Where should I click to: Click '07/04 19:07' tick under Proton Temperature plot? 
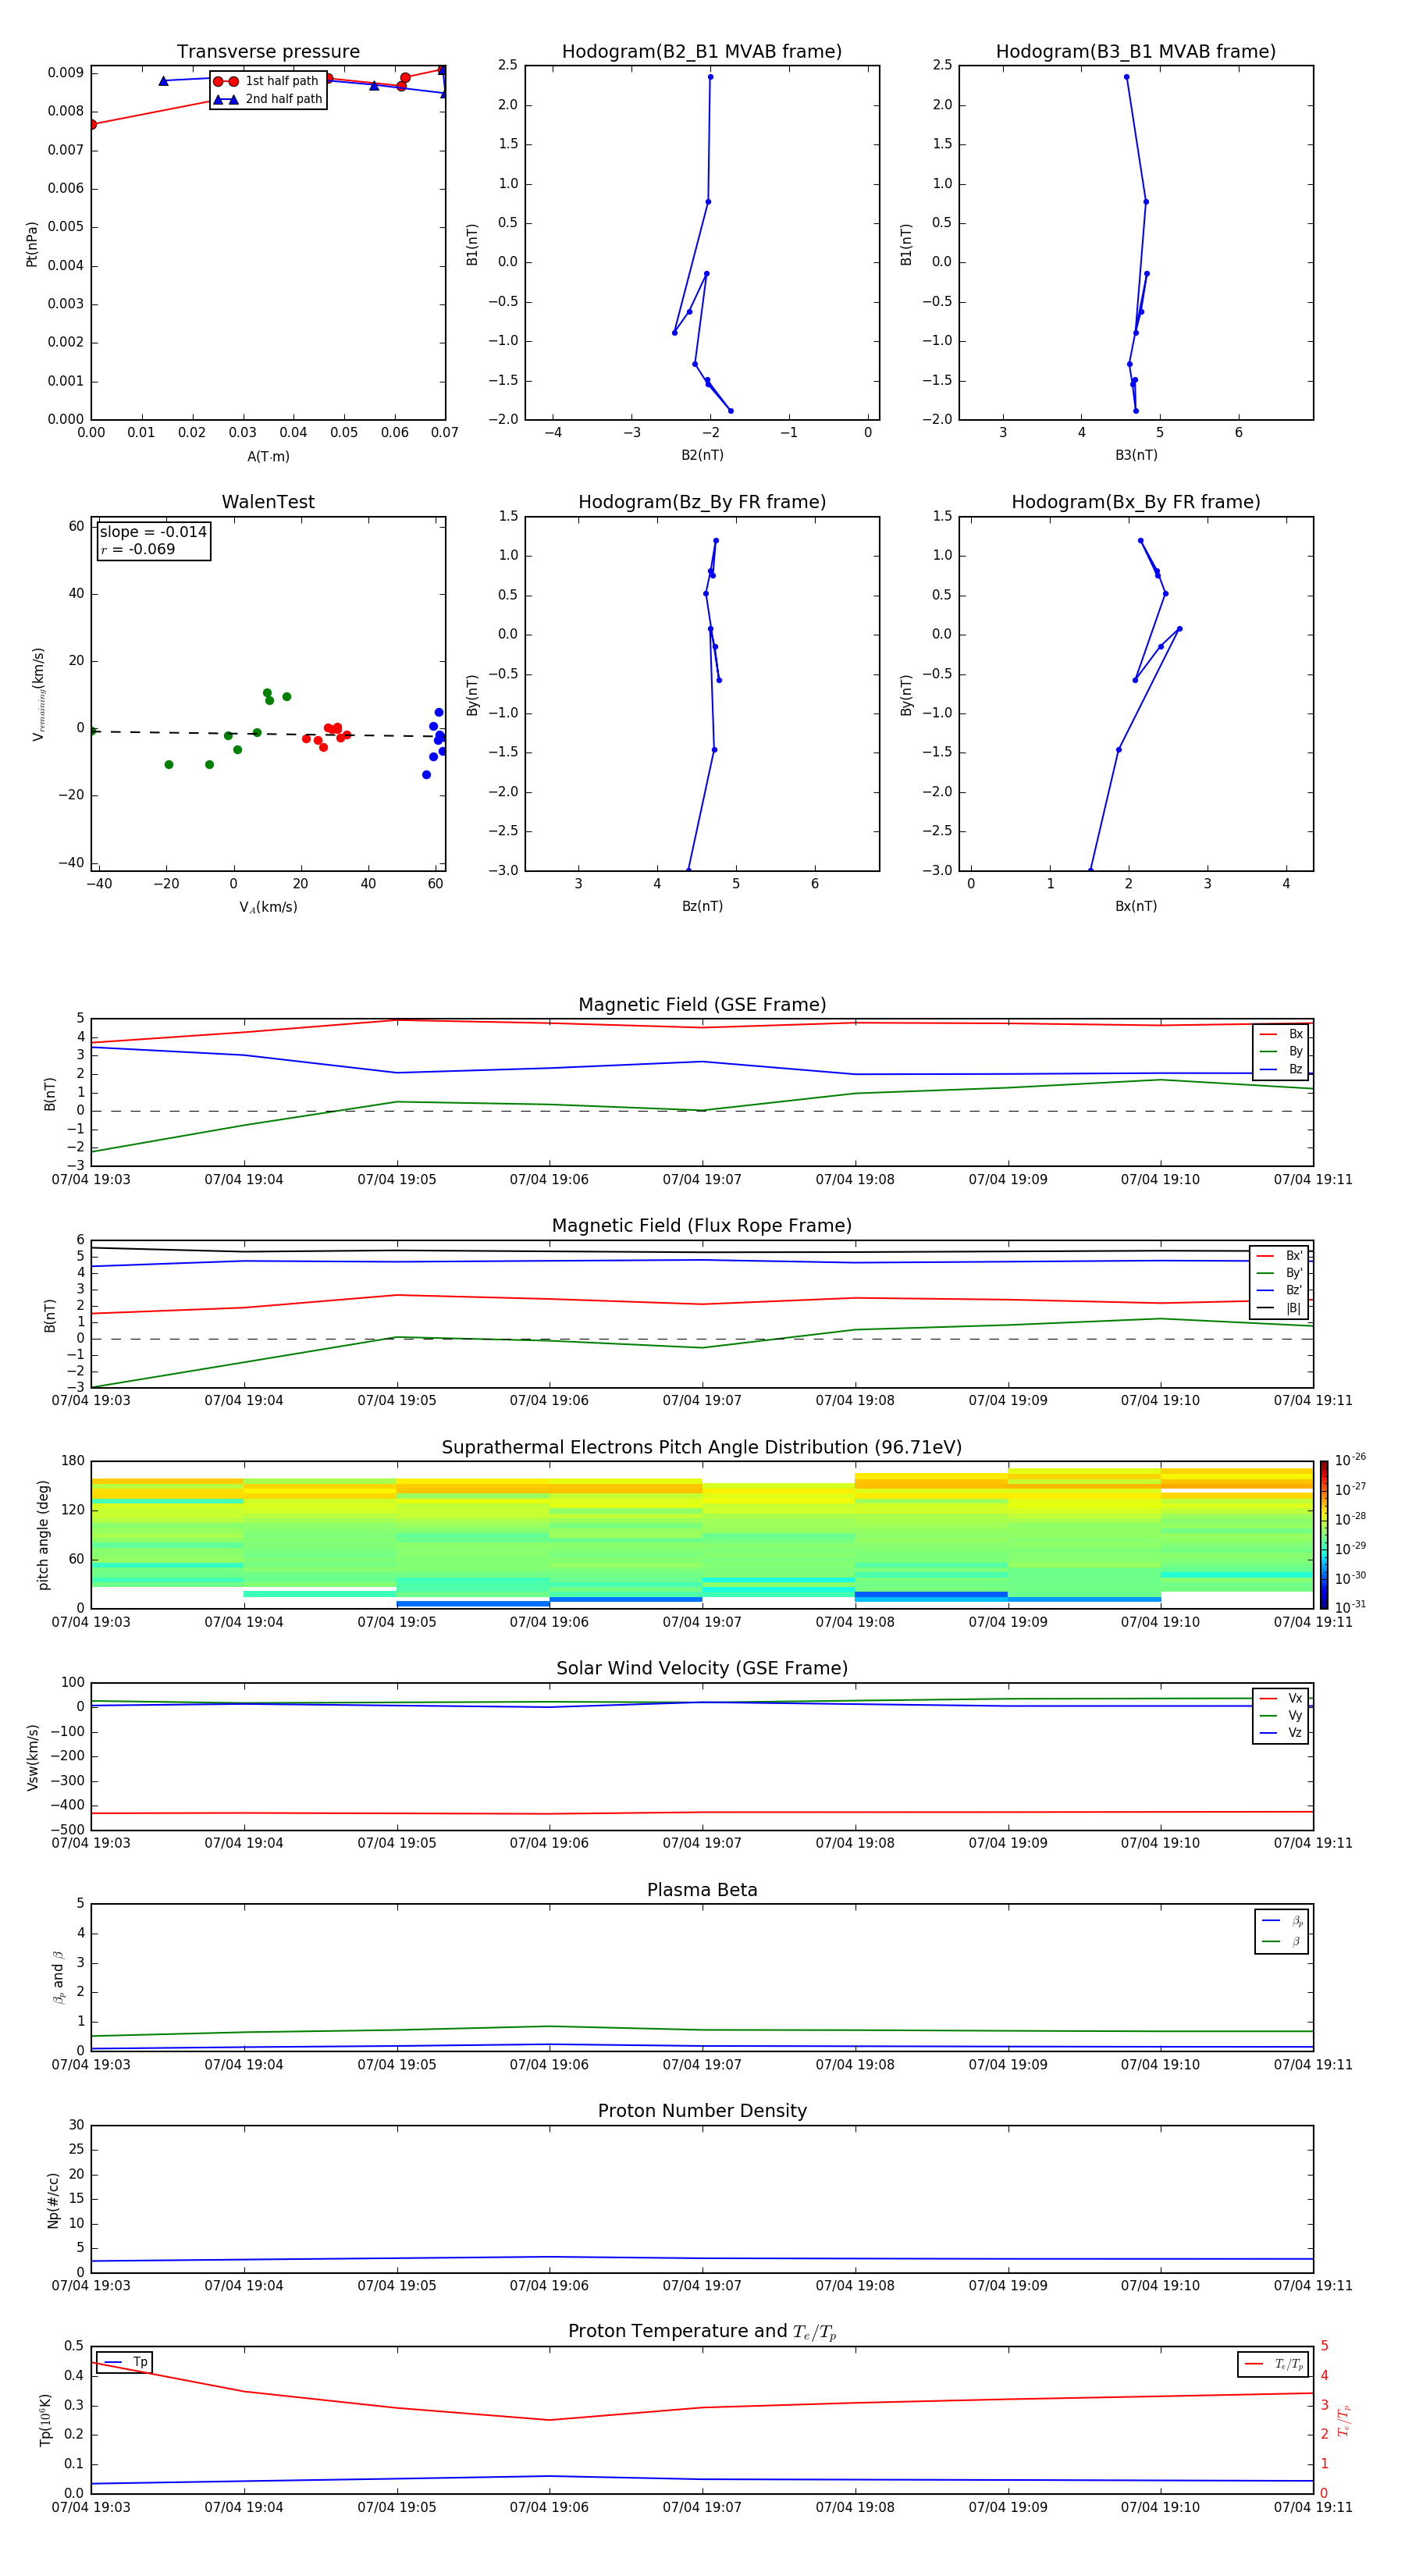(702, 2507)
